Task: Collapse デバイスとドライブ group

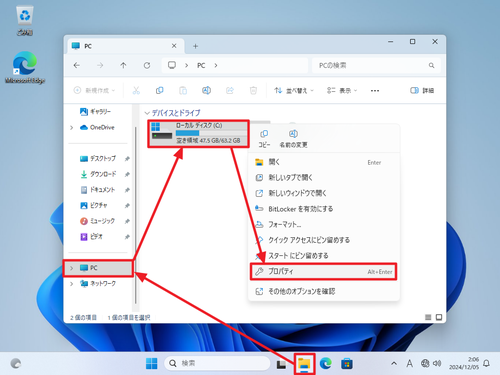Action: (x=147, y=113)
